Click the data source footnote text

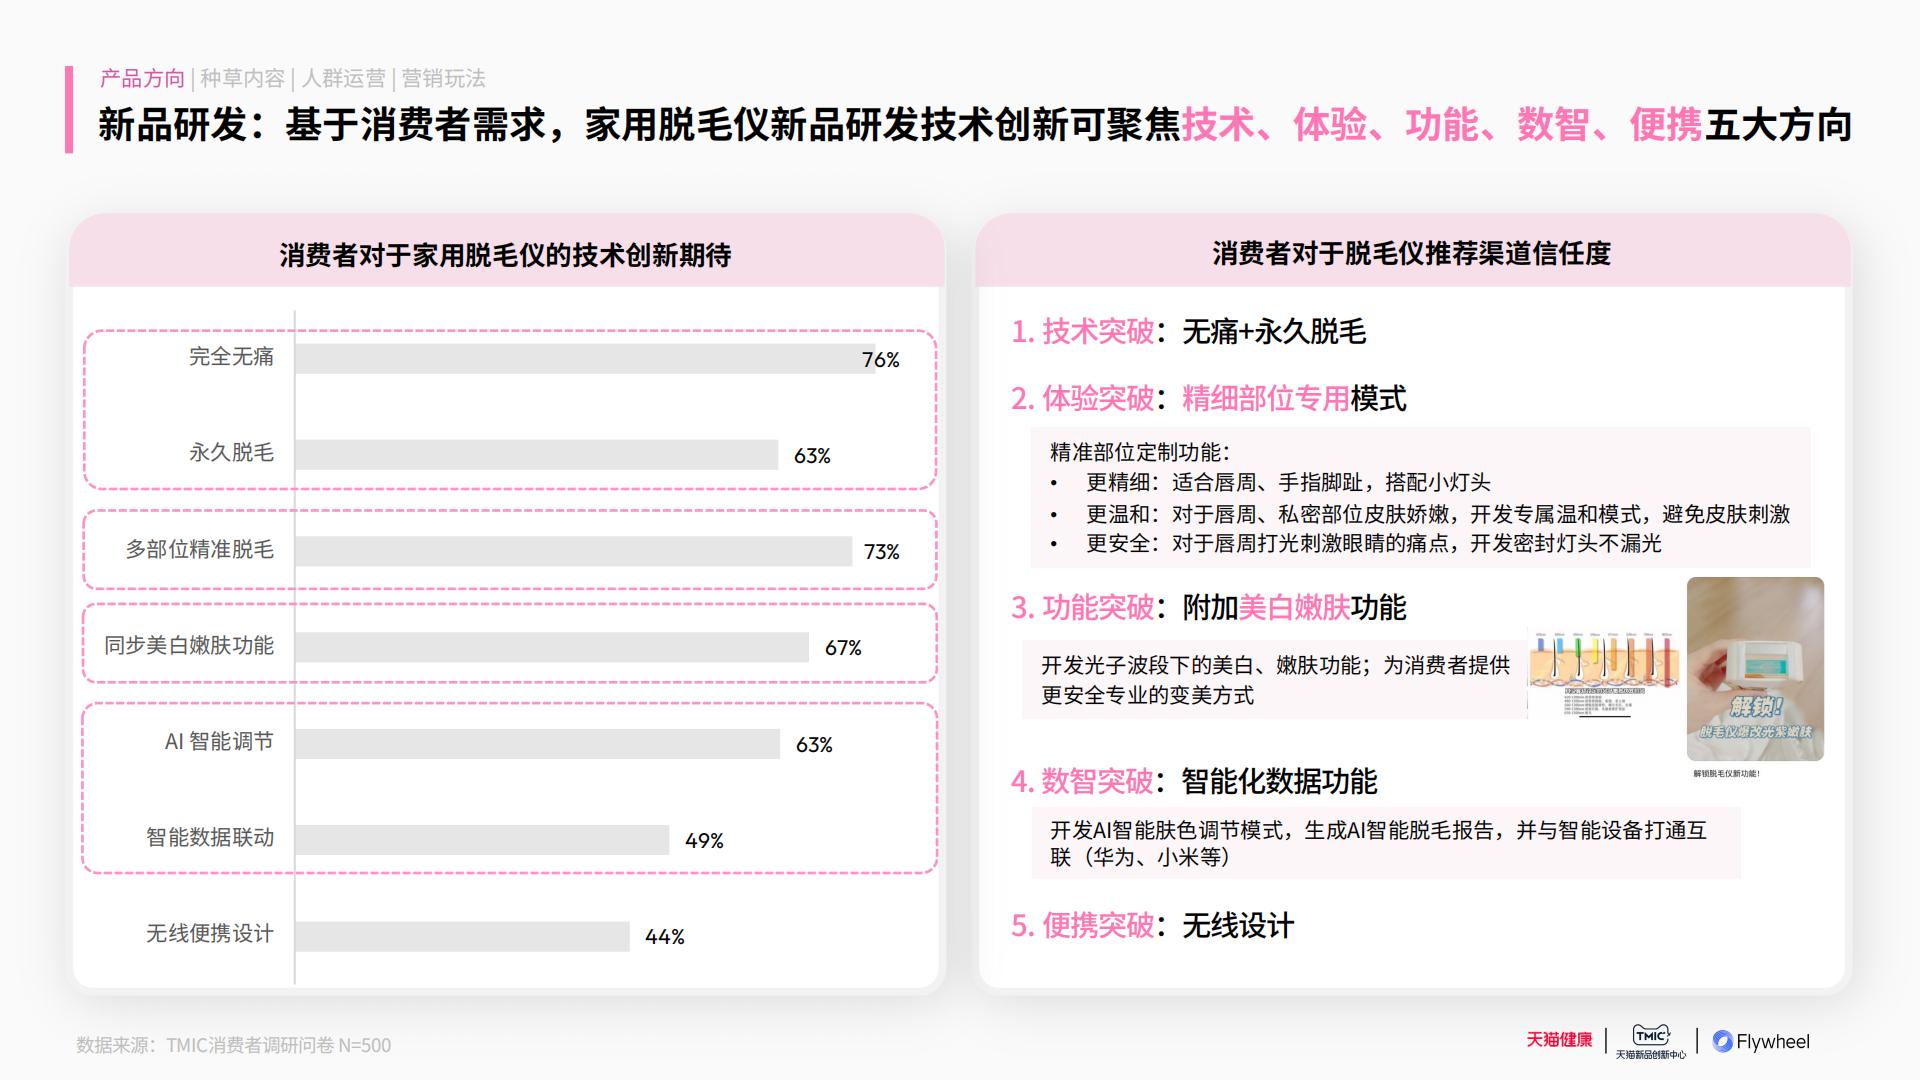[x=234, y=1045]
